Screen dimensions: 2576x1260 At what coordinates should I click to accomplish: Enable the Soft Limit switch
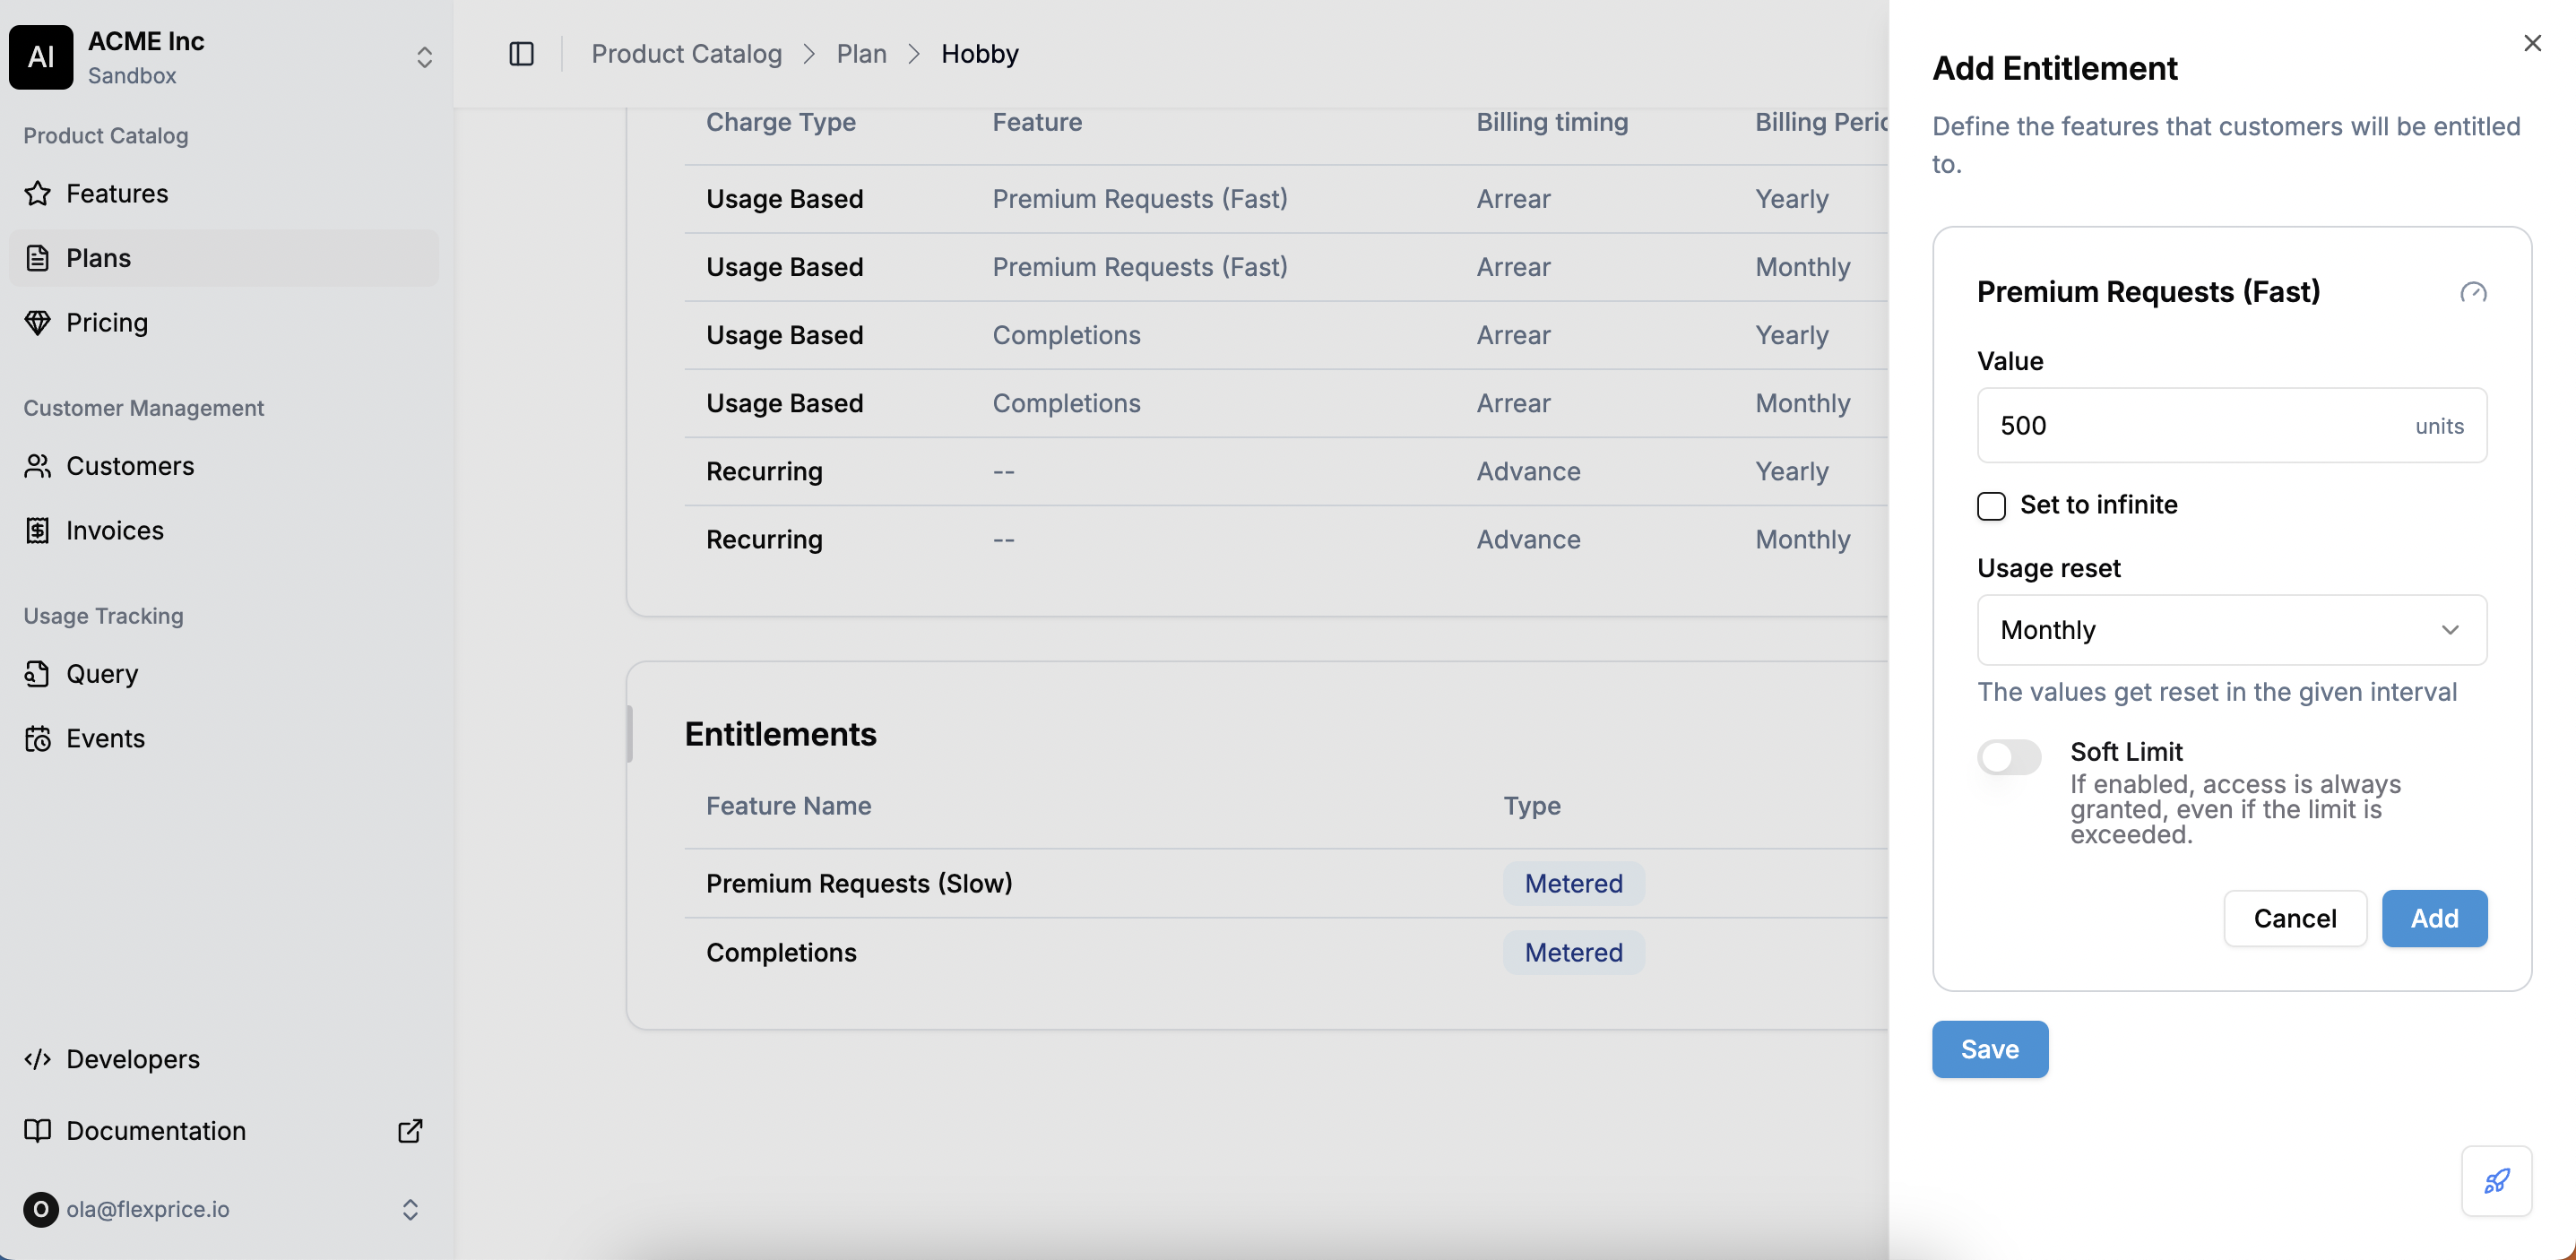[x=2009, y=757]
